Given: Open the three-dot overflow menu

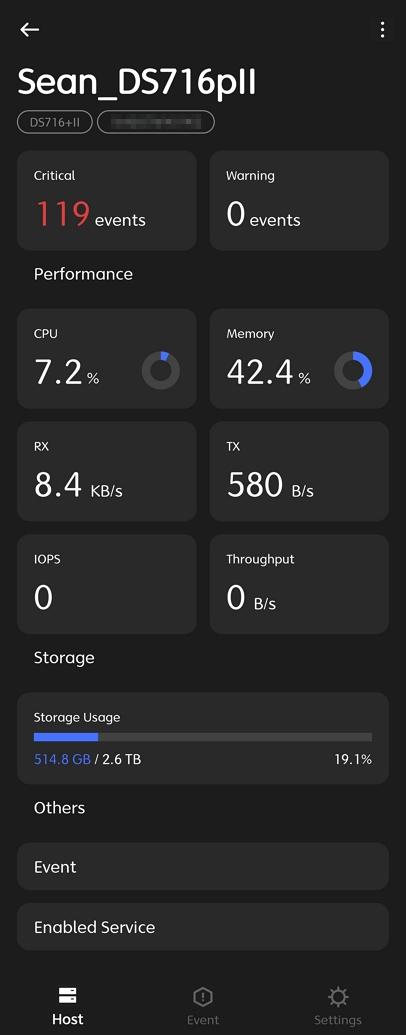Looking at the screenshot, I should 382,30.
